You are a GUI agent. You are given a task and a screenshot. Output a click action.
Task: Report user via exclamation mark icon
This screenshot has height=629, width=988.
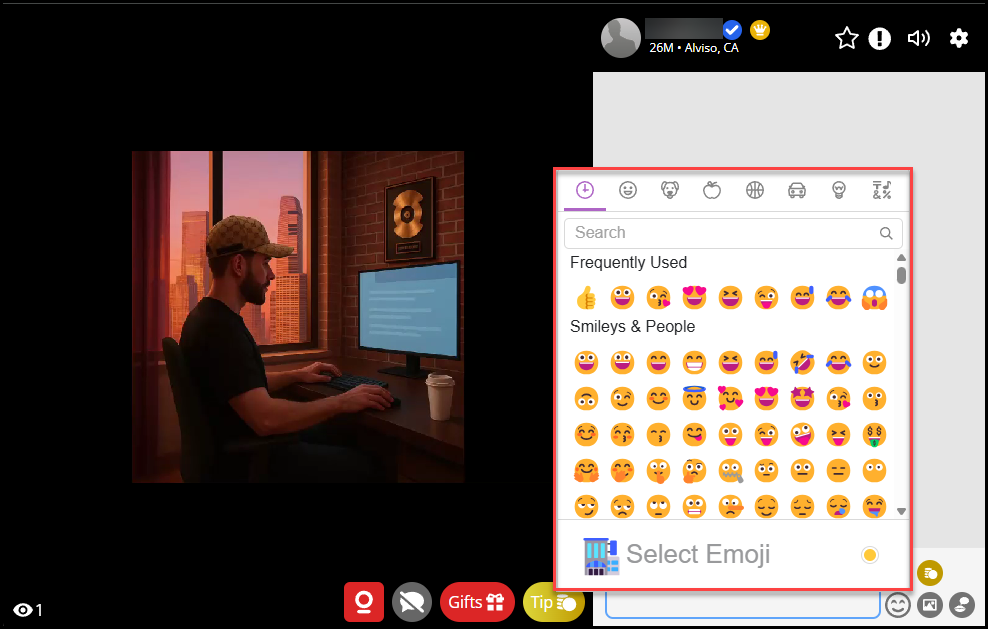[879, 38]
